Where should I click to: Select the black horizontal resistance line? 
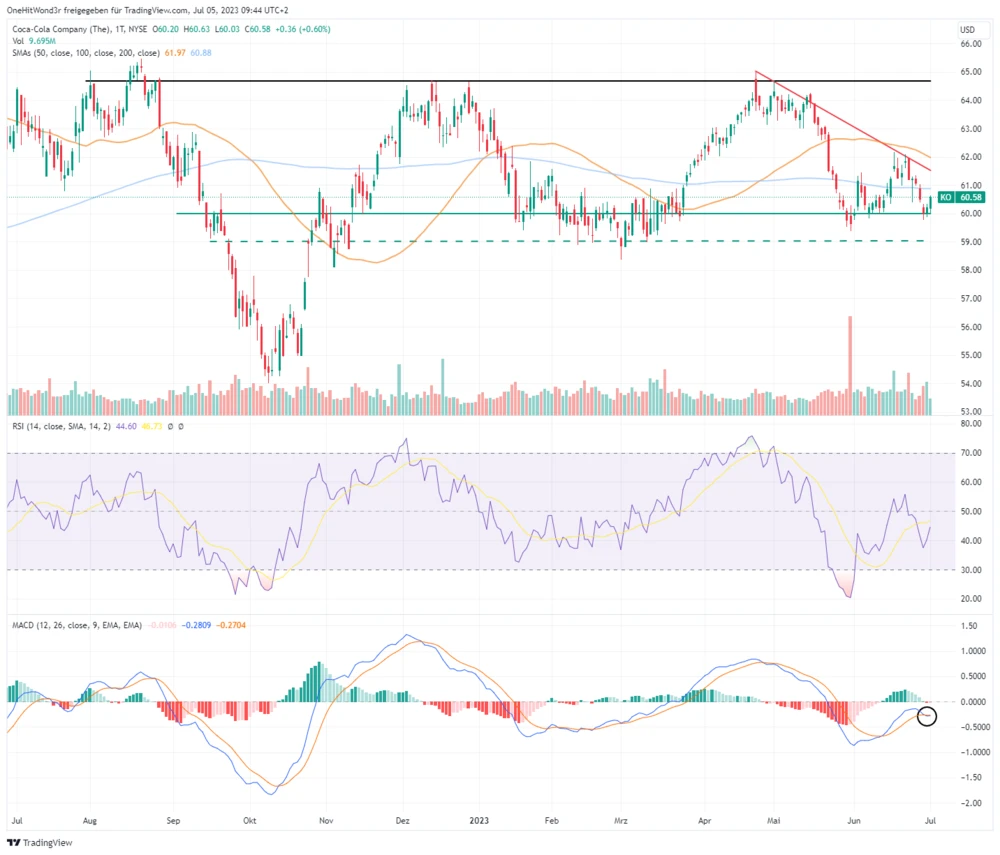pyautogui.click(x=500, y=81)
